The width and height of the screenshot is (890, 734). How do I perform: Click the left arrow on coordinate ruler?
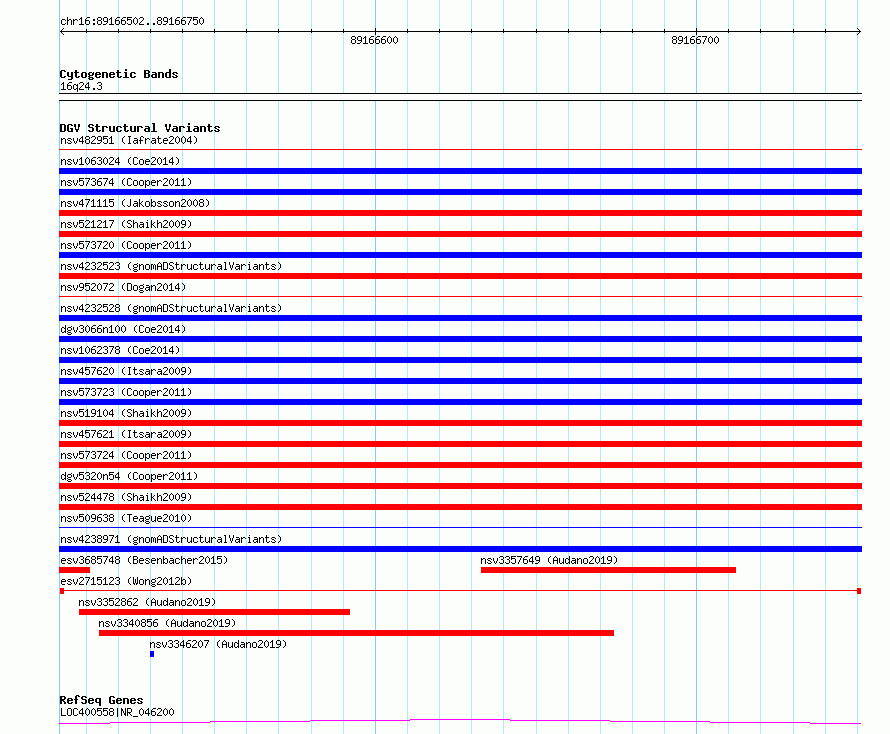click(x=62, y=32)
